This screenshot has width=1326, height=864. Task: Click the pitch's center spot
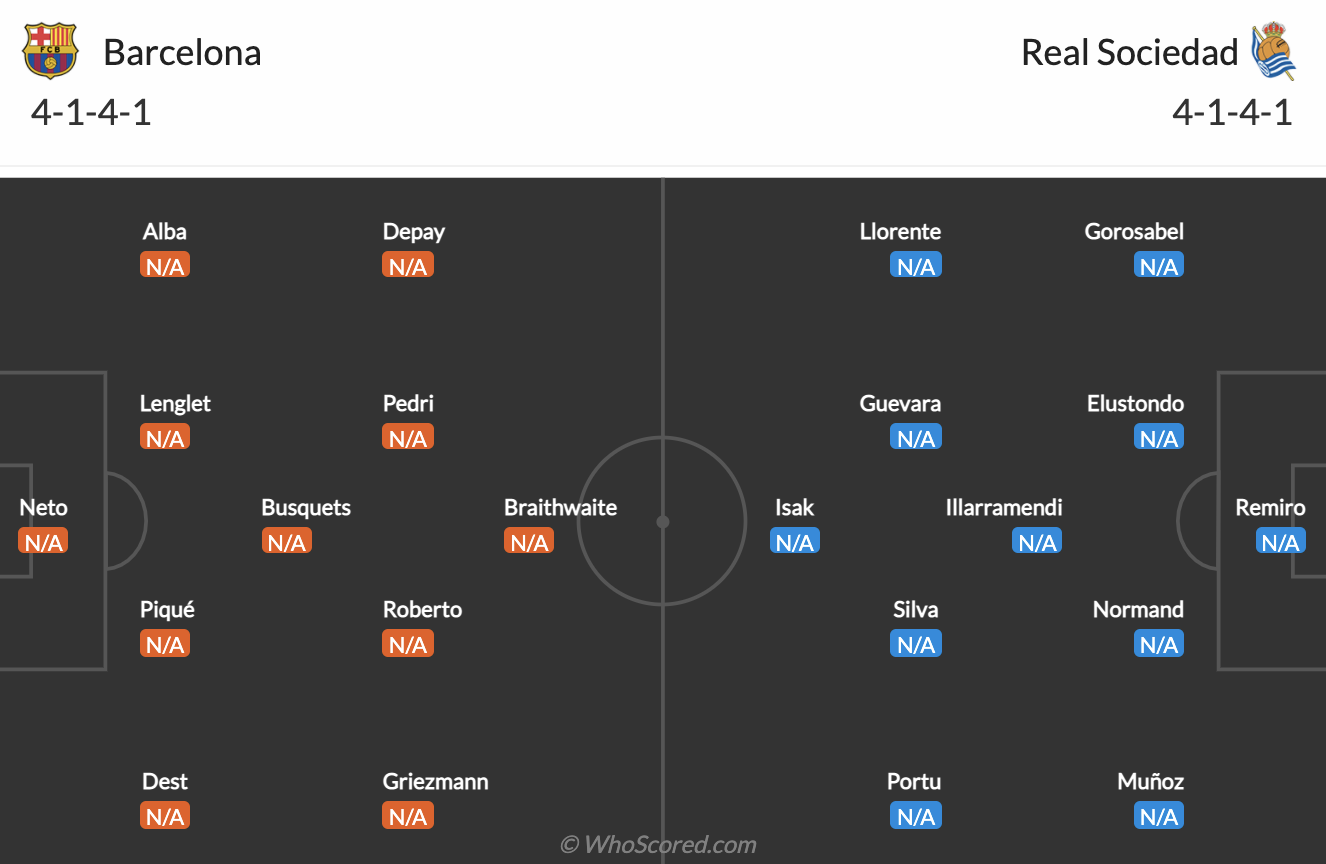point(663,521)
